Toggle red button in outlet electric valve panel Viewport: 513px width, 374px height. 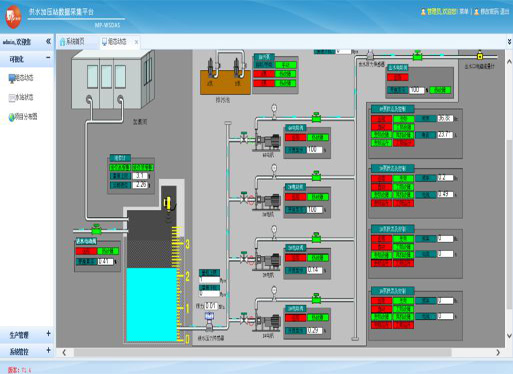click(x=397, y=77)
